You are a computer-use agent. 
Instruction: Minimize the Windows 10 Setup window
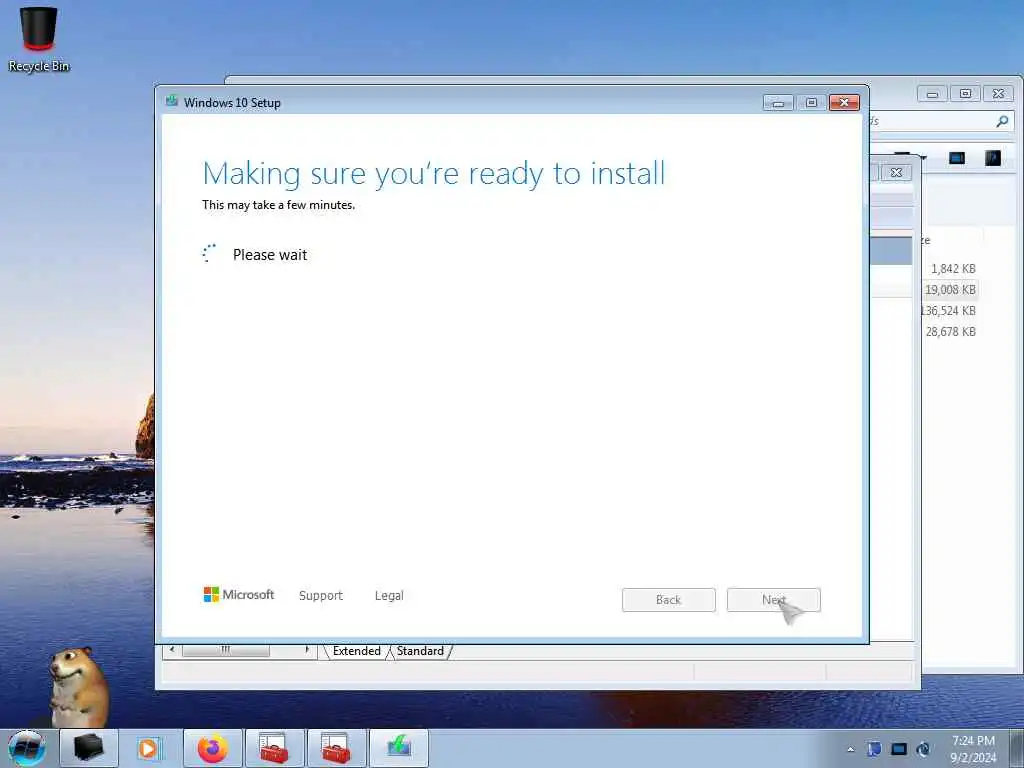click(x=778, y=103)
